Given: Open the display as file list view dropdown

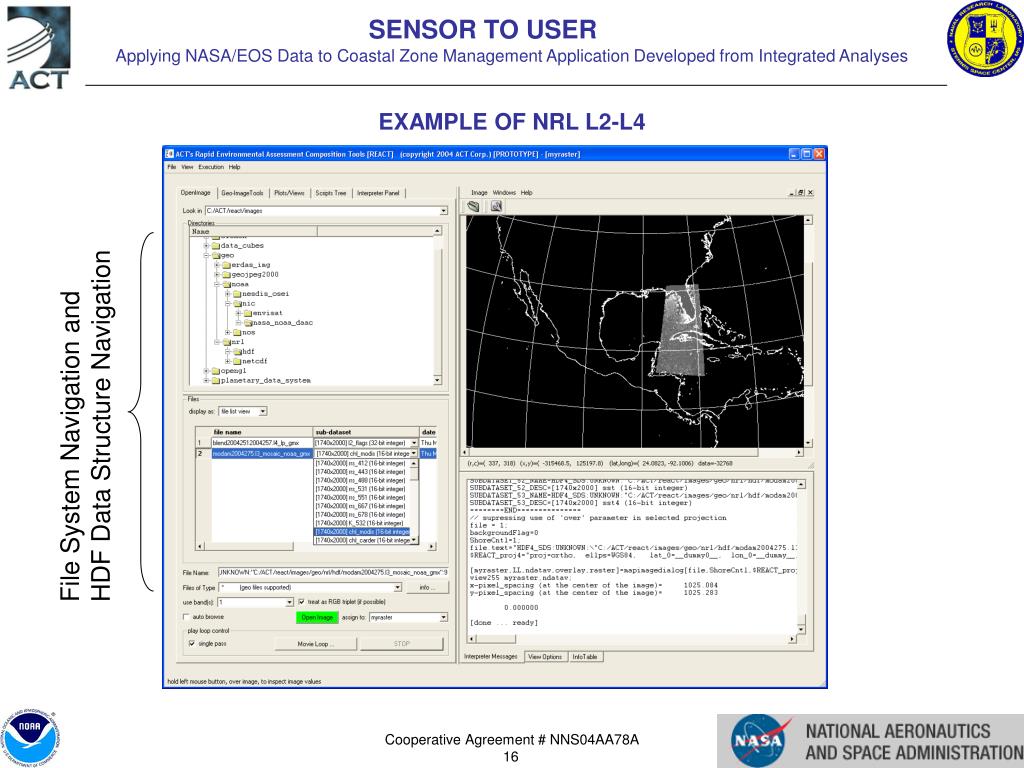Looking at the screenshot, I should pos(263,411).
